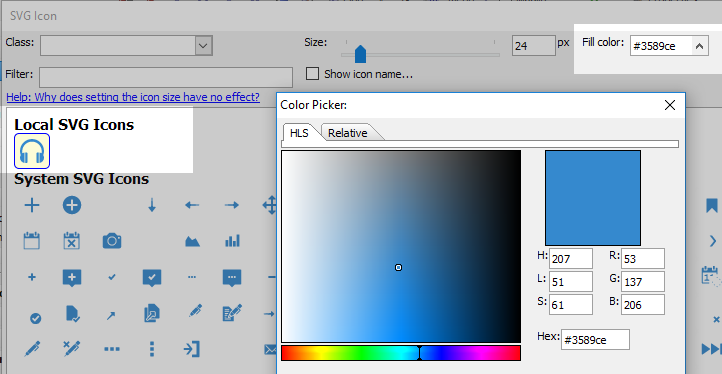Pick the circled plus icon
Viewport: 722px width, 374px height.
[72, 205]
